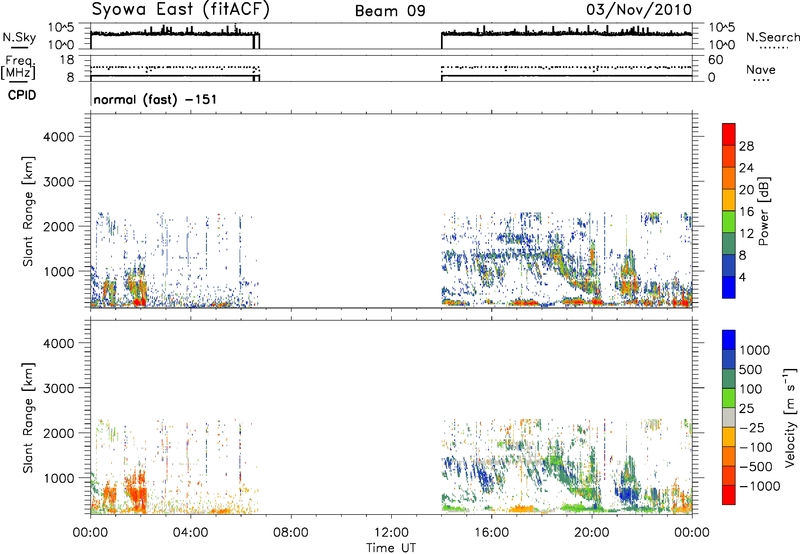Click the 'CPID' row label
This screenshot has height=554, width=800.
click(x=22, y=95)
